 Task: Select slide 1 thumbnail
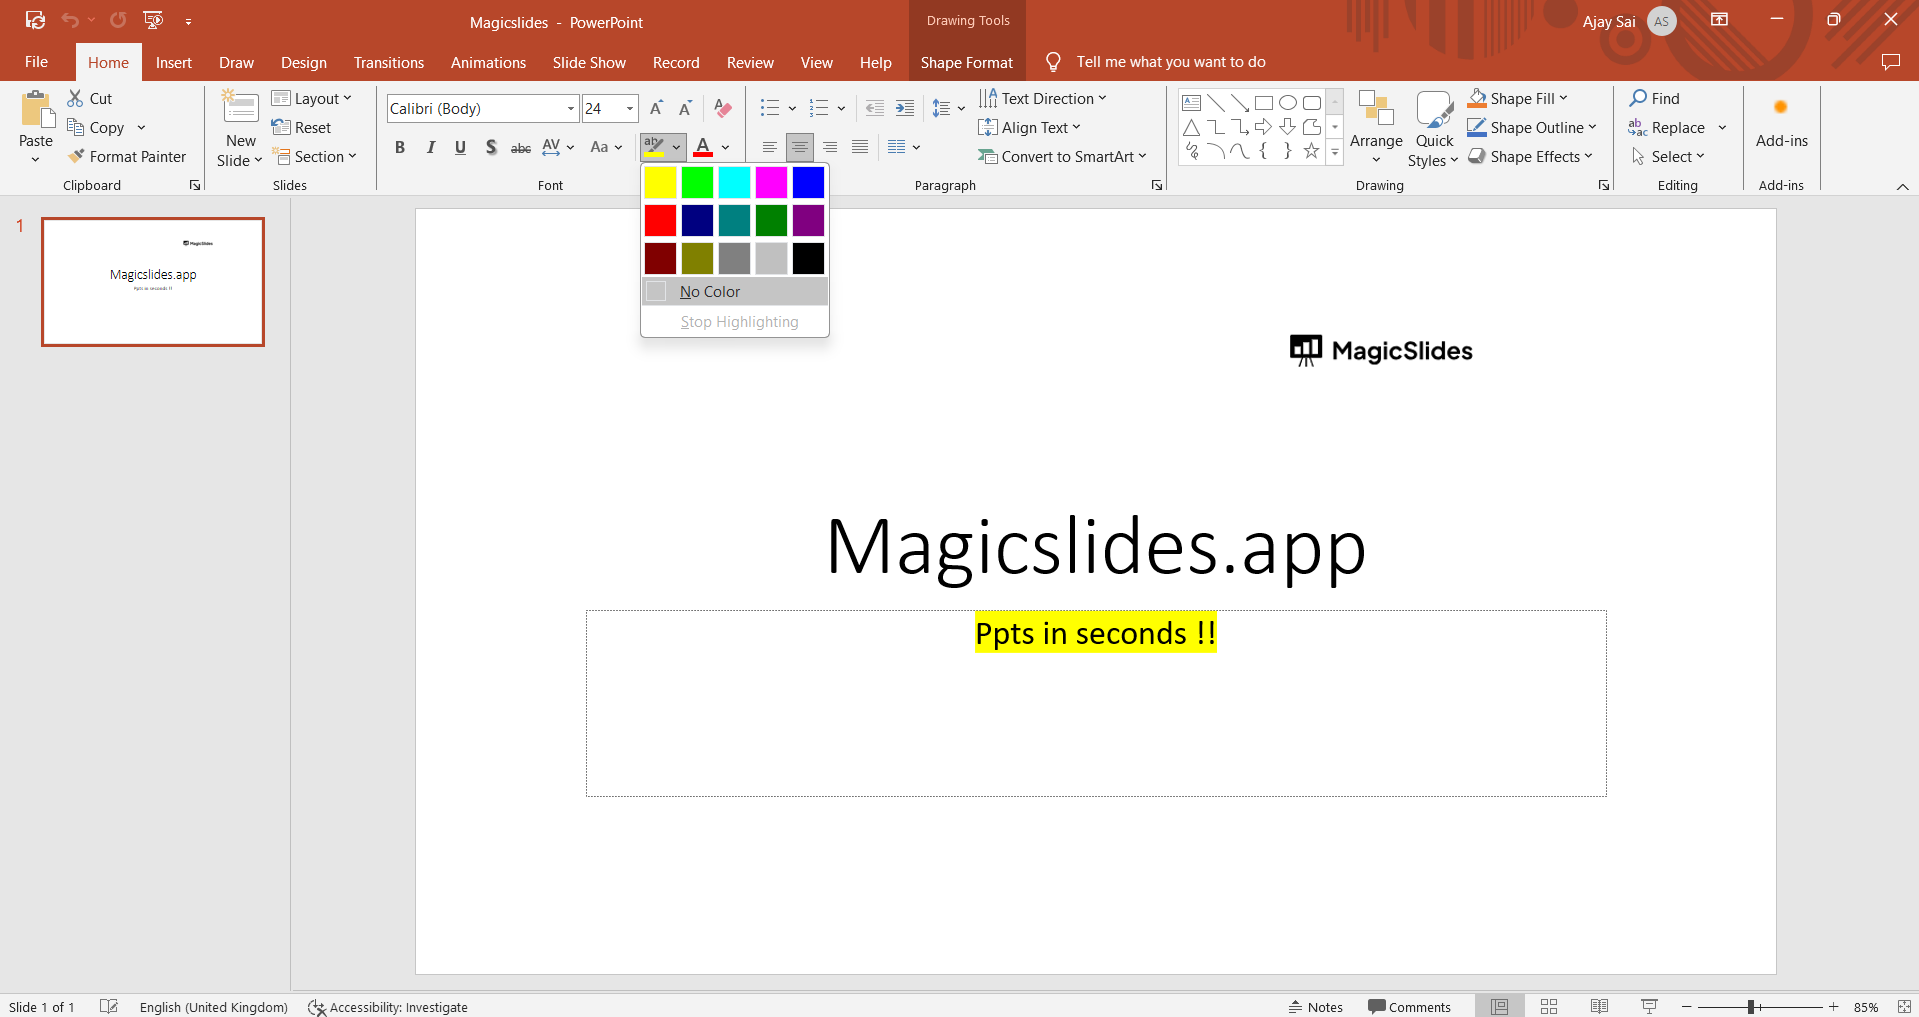click(153, 282)
